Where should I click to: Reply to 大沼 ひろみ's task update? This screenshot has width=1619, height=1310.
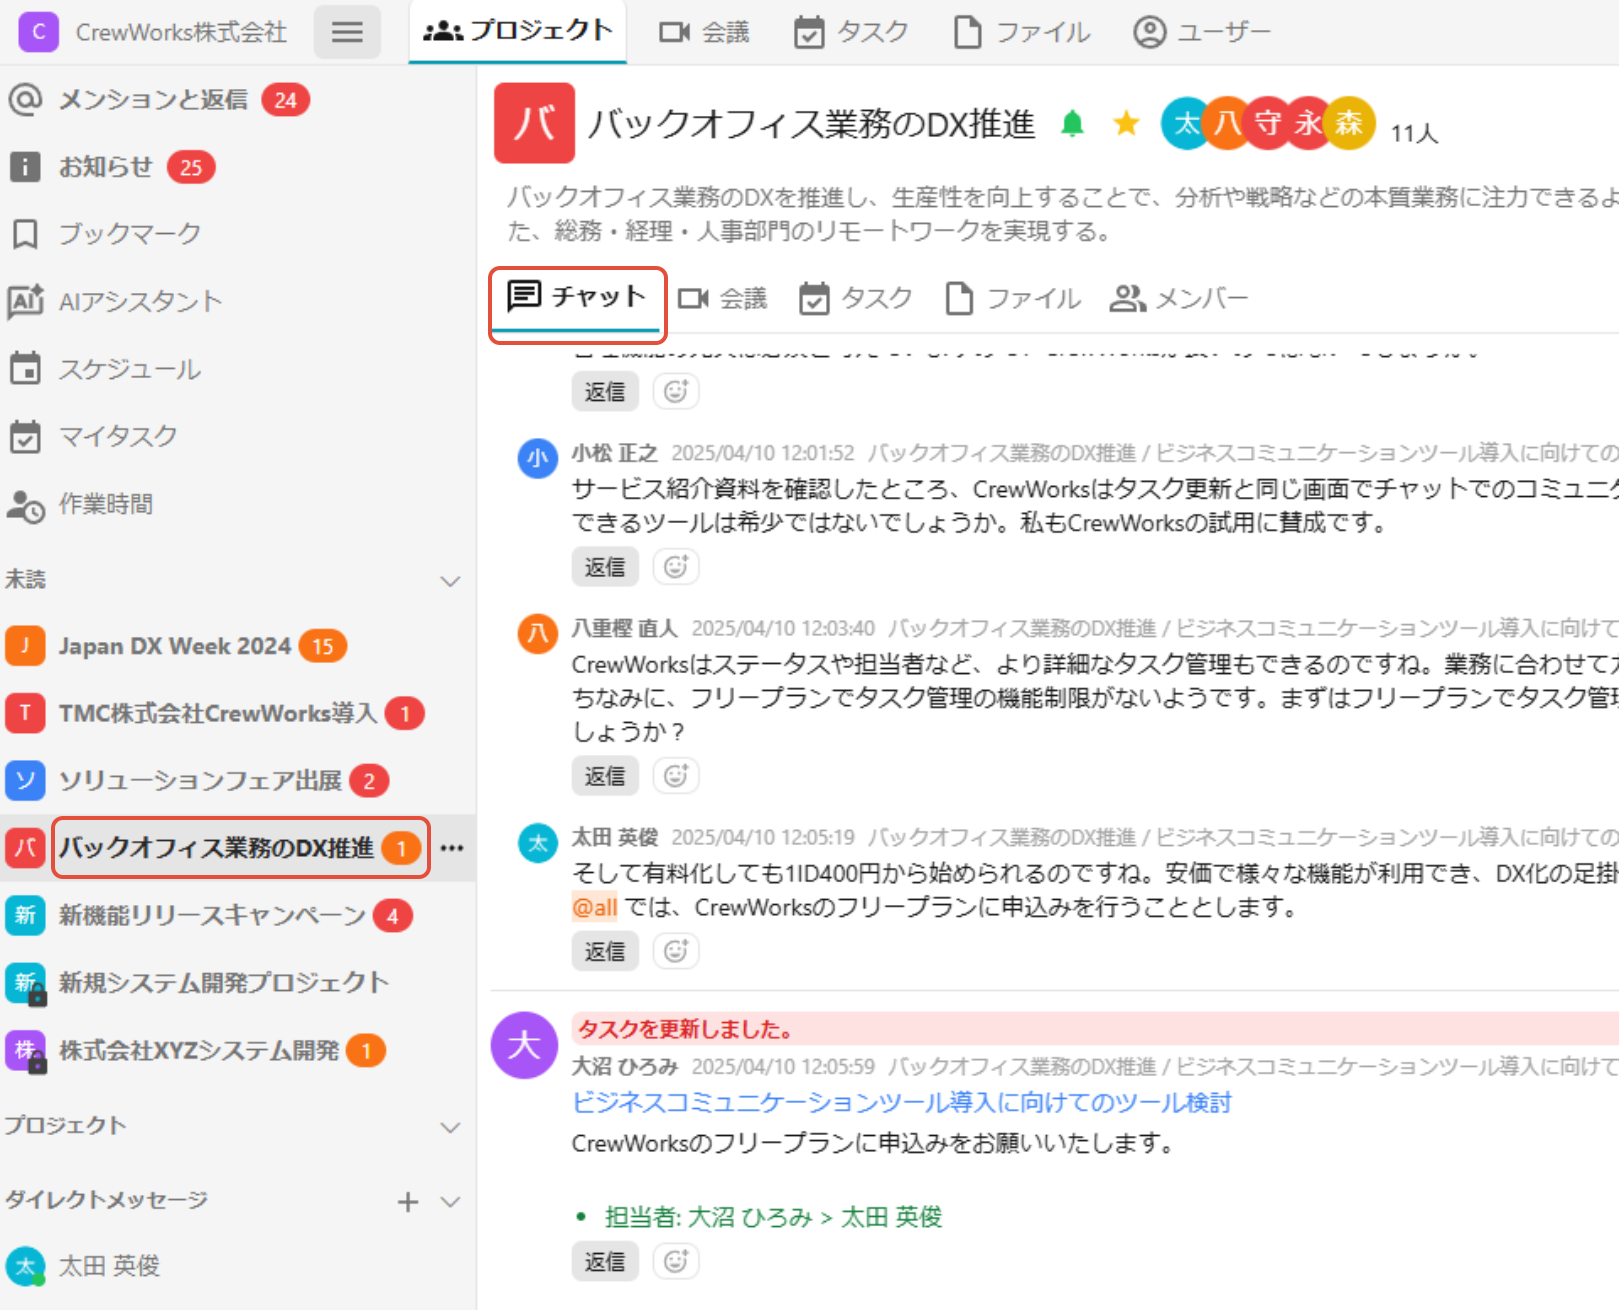click(605, 1262)
